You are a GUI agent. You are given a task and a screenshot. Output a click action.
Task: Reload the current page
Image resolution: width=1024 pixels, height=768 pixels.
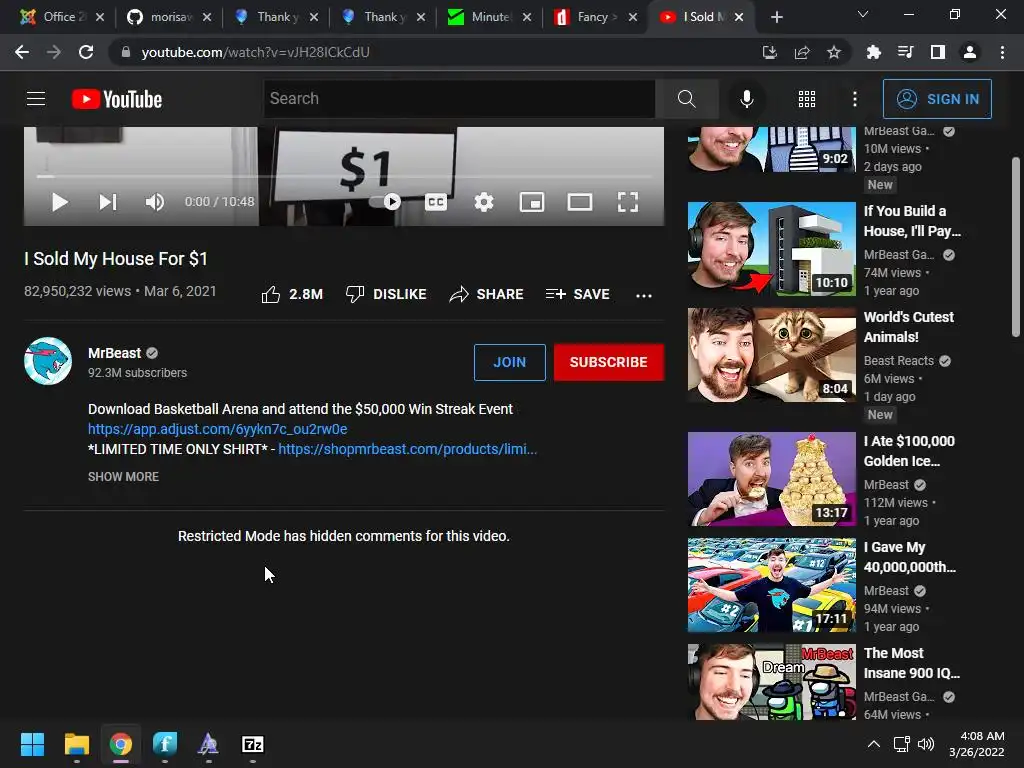[86, 52]
